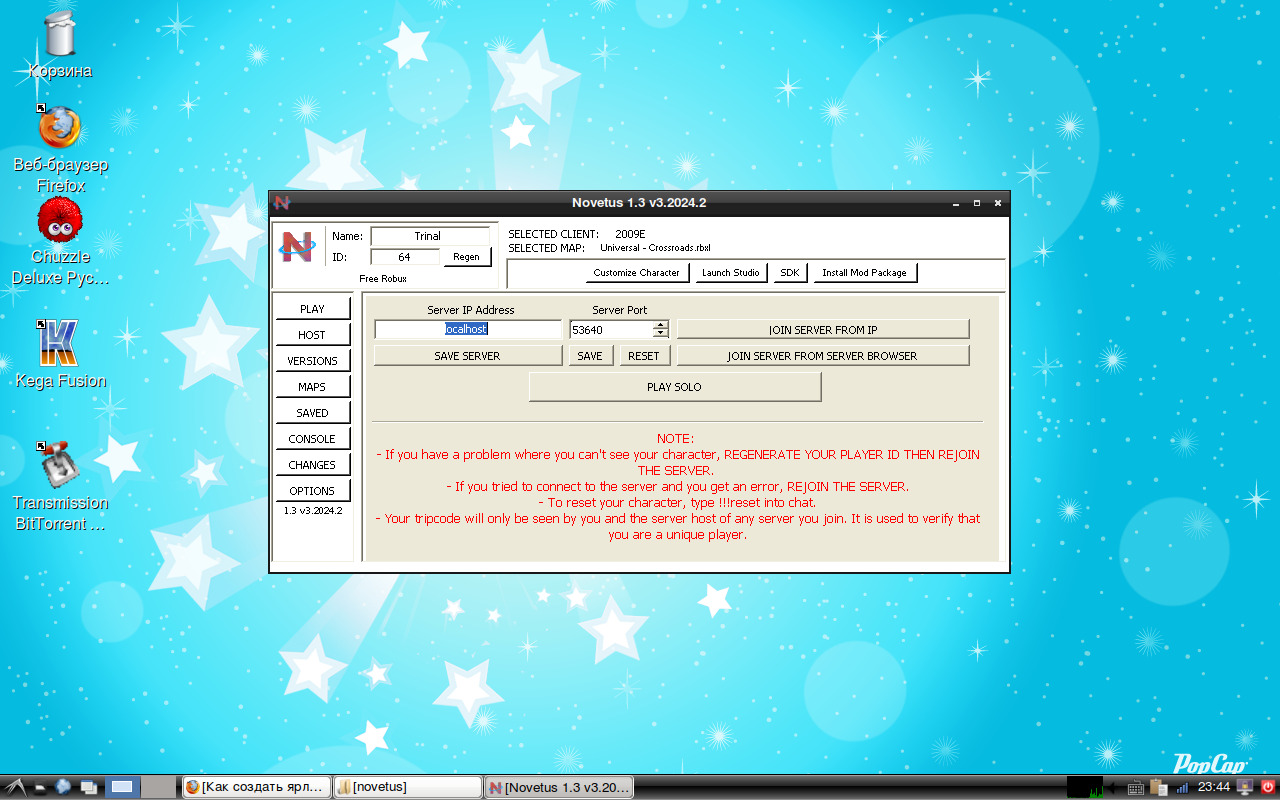The width and height of the screenshot is (1280, 800).
Task: Click the selected map name Universal - Crossroads.rbxl
Action: pos(655,248)
